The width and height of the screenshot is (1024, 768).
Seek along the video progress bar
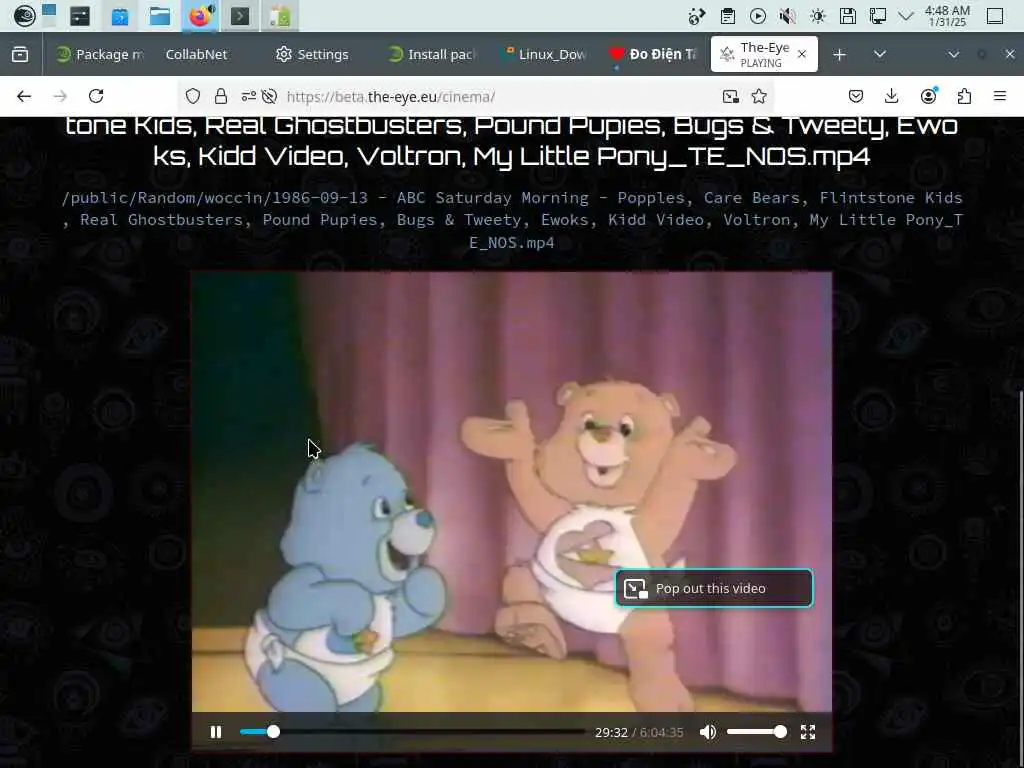click(x=413, y=732)
